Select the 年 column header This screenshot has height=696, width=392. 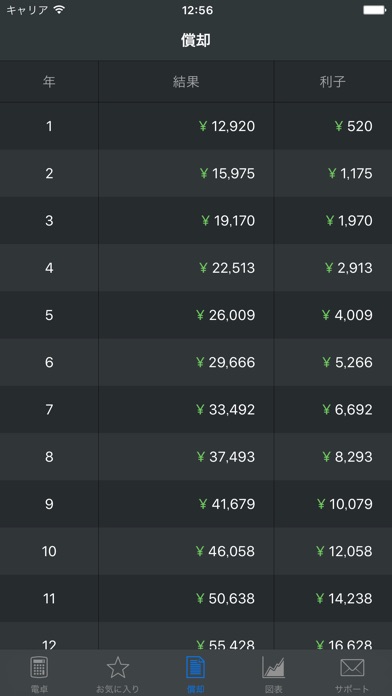tap(49, 82)
